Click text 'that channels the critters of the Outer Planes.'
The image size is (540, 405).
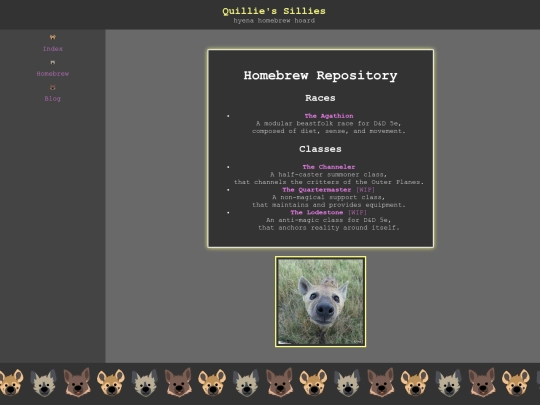(329, 182)
